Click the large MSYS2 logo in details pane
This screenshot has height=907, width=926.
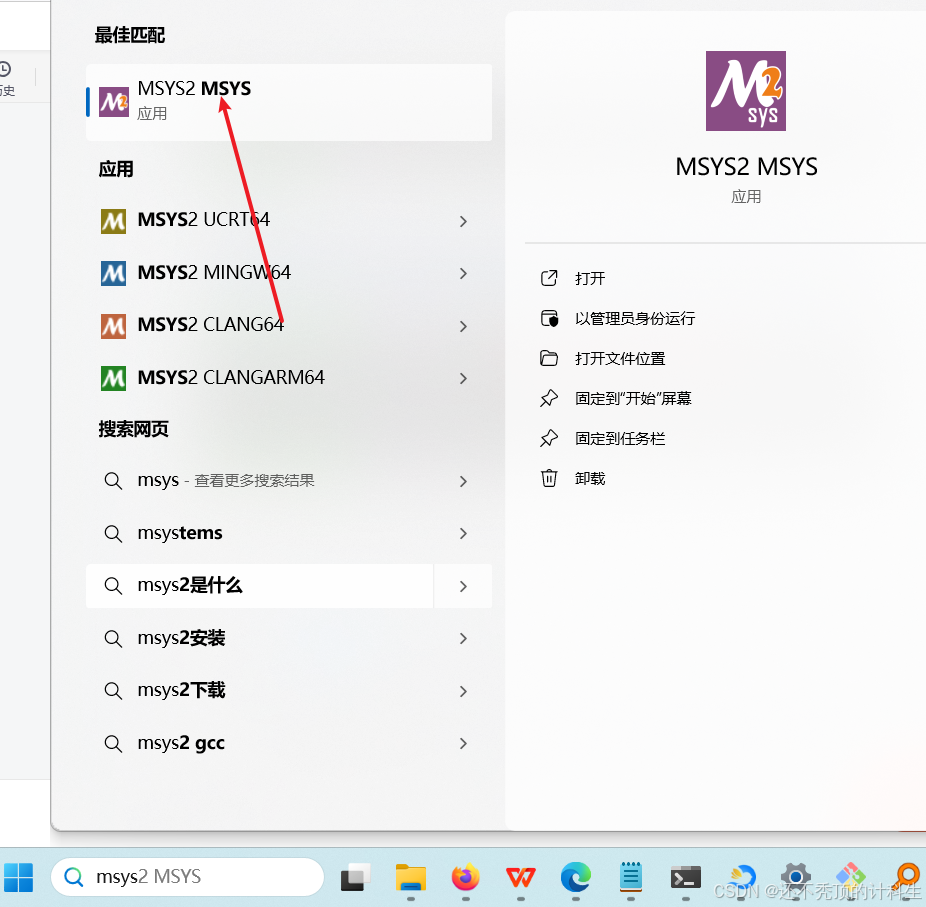tap(746, 91)
